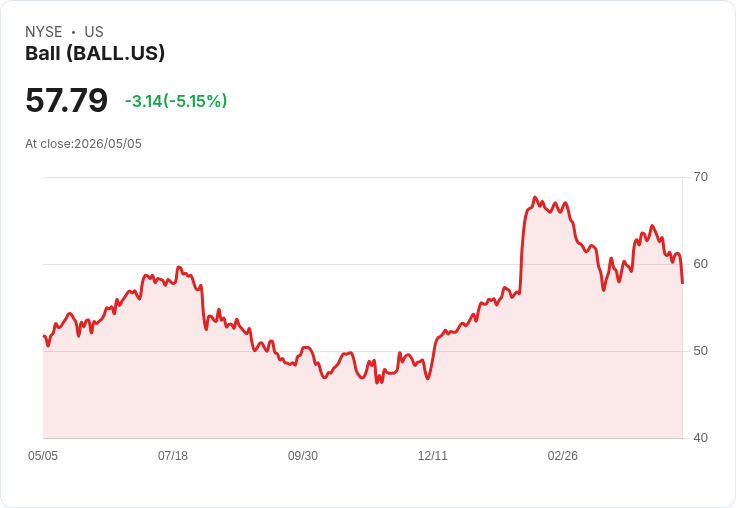Viewport: 736px width, 508px height.
Task: Click the dot separator between NYSE and US
Action: point(73,32)
